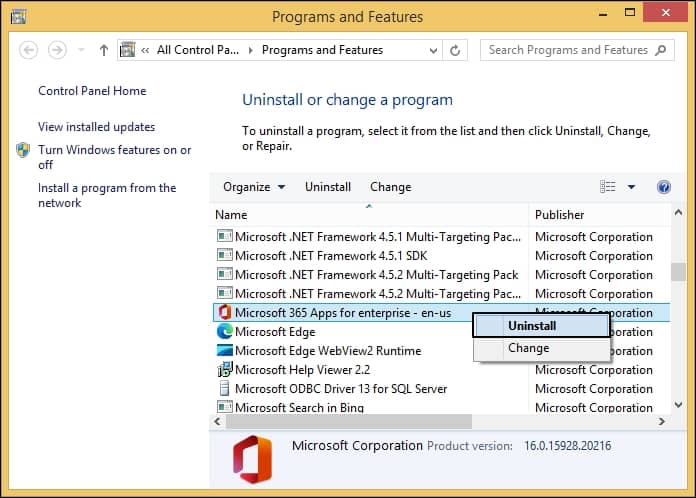Click the vertical scrollbar down arrow
This screenshot has height=498, width=696.
pyautogui.click(x=678, y=405)
